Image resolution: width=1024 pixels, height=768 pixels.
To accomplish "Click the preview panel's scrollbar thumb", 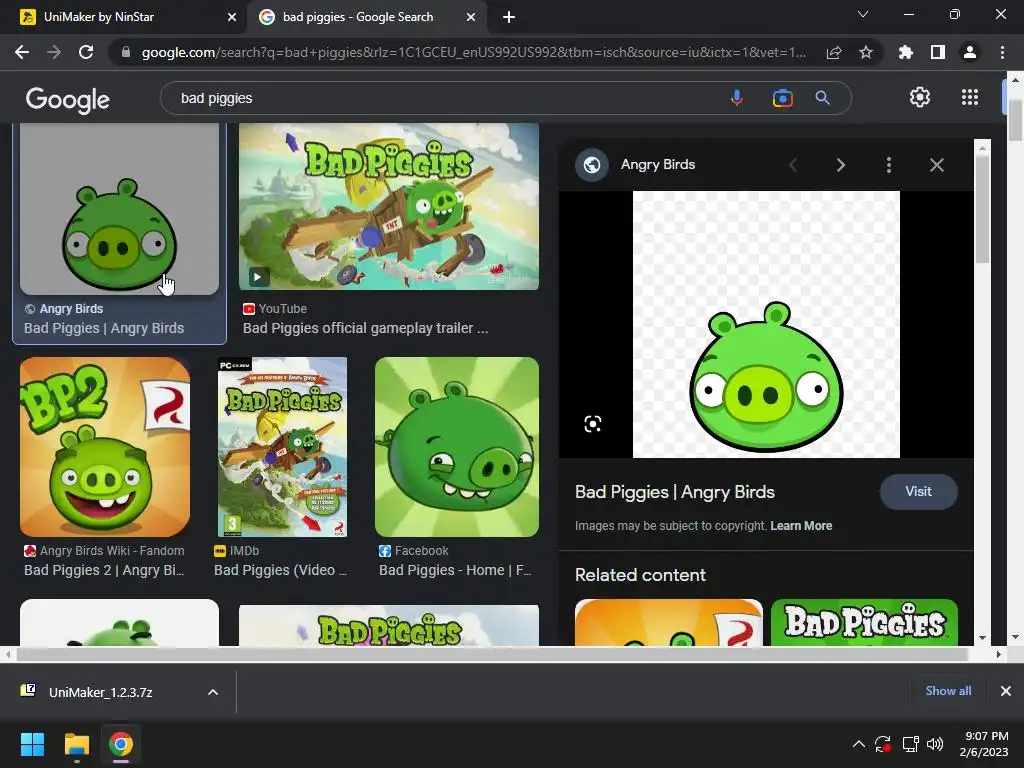I will pos(982,208).
